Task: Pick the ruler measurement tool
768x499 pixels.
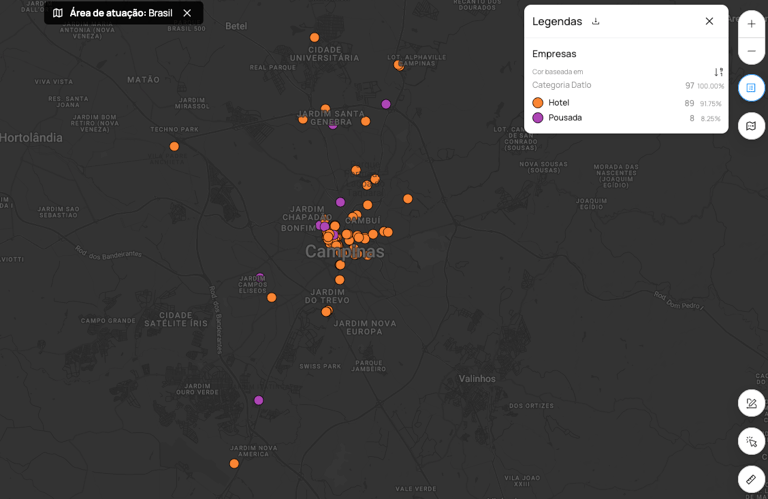Action: (x=751, y=480)
